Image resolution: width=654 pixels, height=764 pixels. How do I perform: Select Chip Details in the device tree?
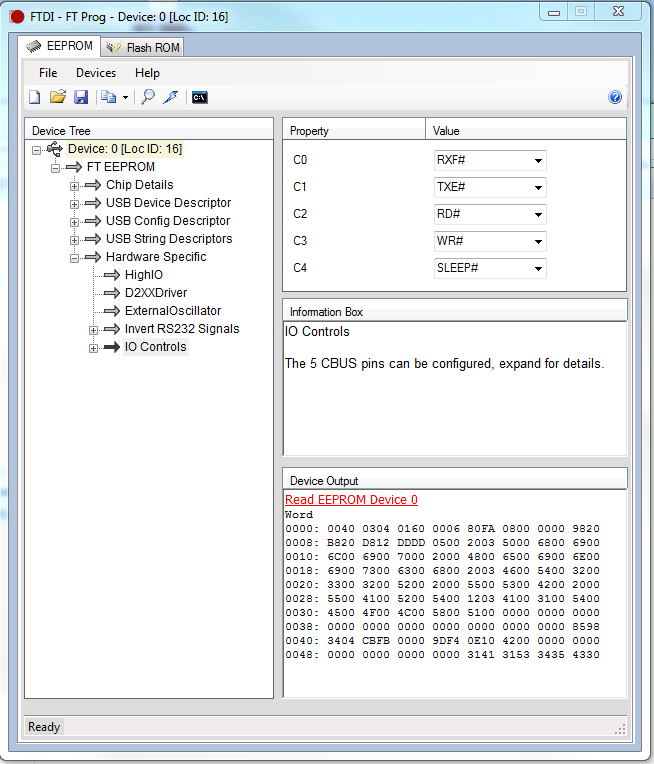coord(140,185)
